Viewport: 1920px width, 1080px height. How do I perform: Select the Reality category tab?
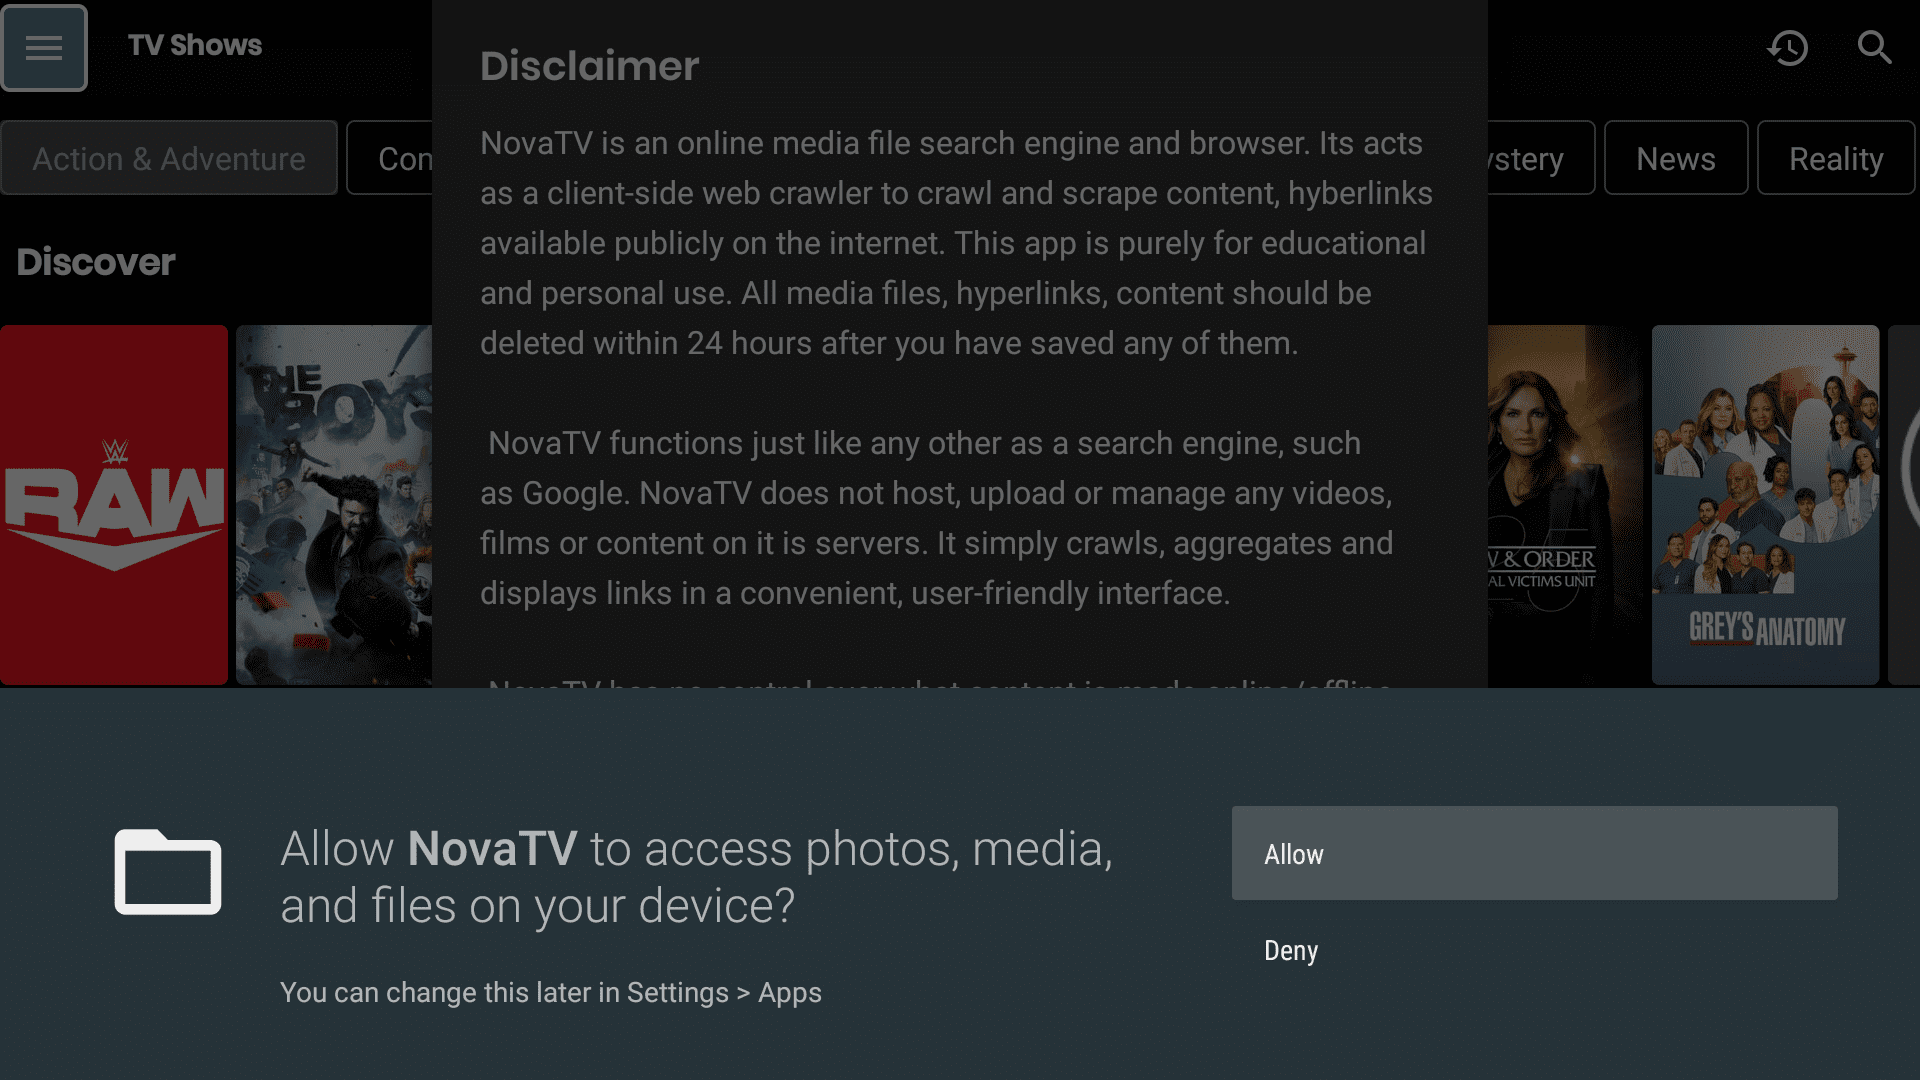[x=1836, y=158]
